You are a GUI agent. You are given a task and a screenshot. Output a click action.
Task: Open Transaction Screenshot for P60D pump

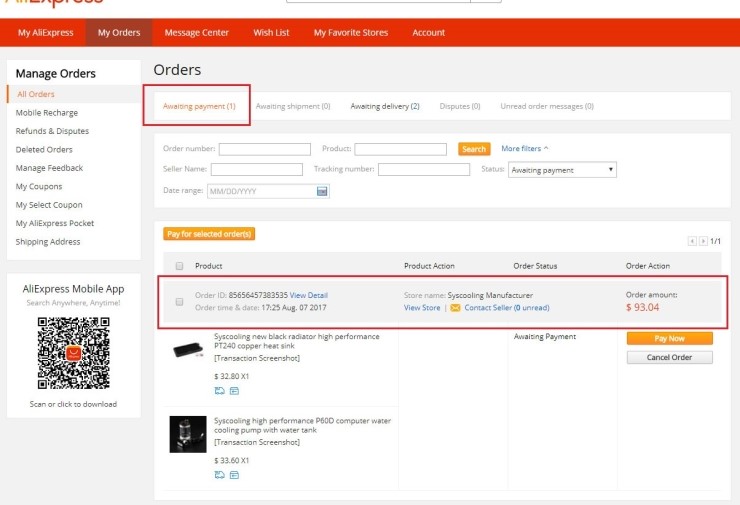[x=257, y=442]
